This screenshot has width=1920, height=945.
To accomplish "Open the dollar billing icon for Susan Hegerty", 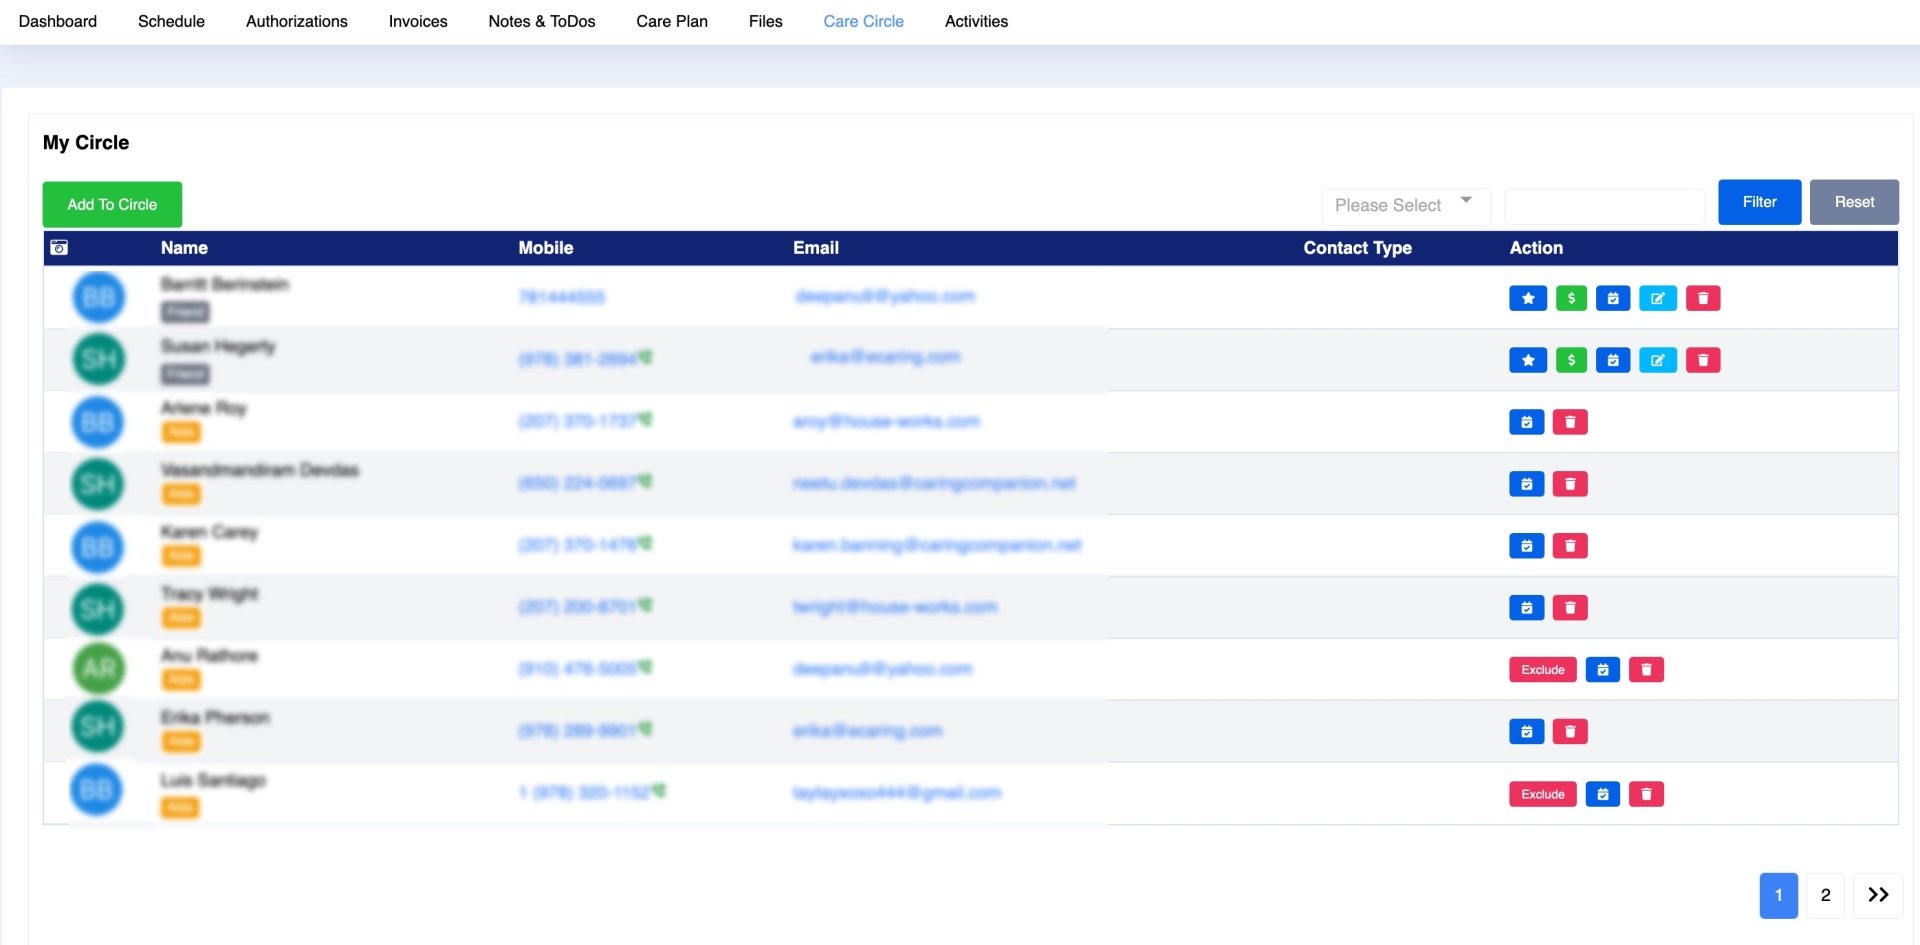I will point(1571,360).
